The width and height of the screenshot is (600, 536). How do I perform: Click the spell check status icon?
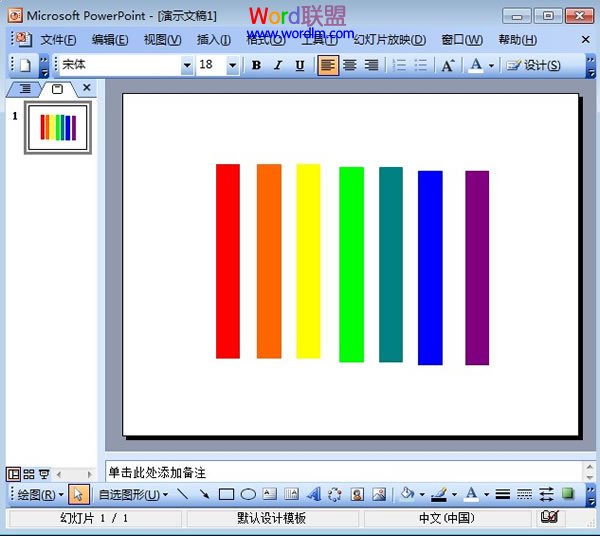pyautogui.click(x=549, y=517)
